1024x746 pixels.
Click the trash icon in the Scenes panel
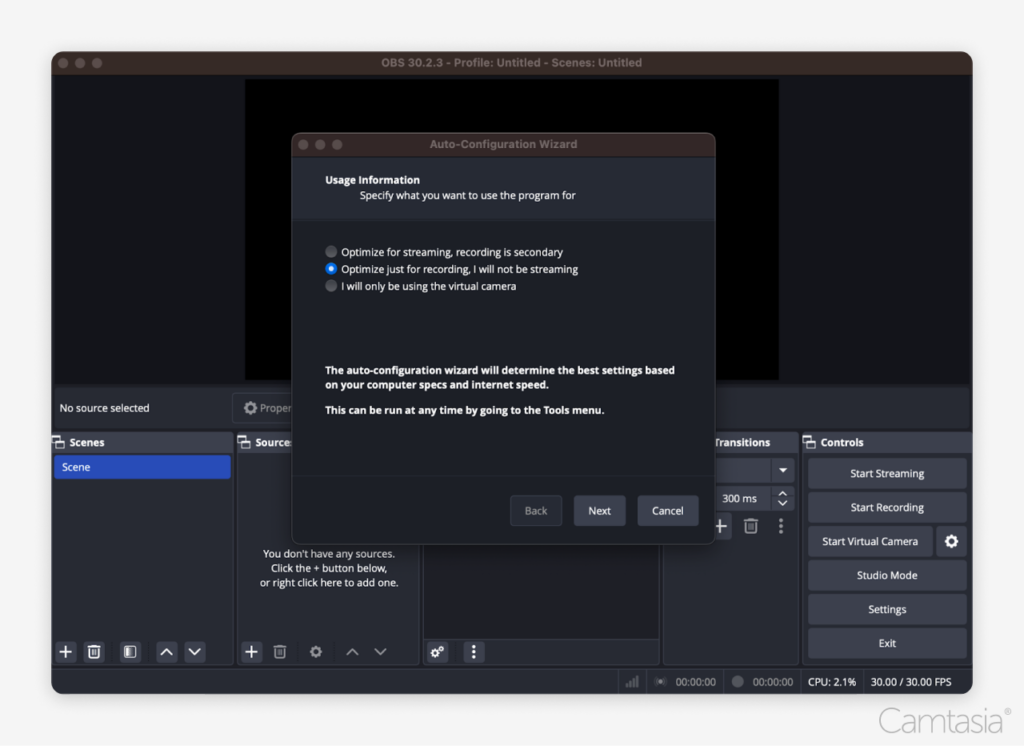coord(94,652)
